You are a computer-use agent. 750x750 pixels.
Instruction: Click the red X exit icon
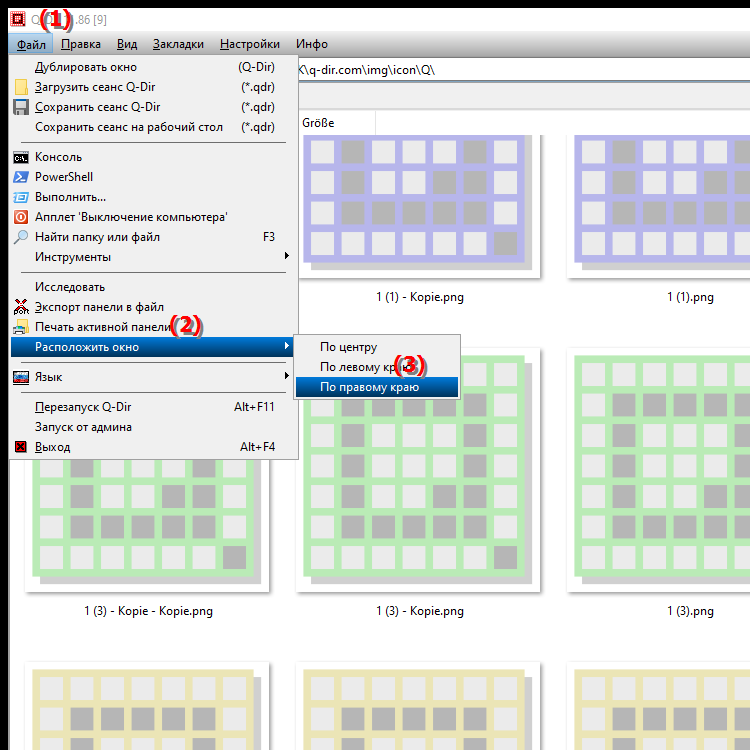[x=21, y=447]
